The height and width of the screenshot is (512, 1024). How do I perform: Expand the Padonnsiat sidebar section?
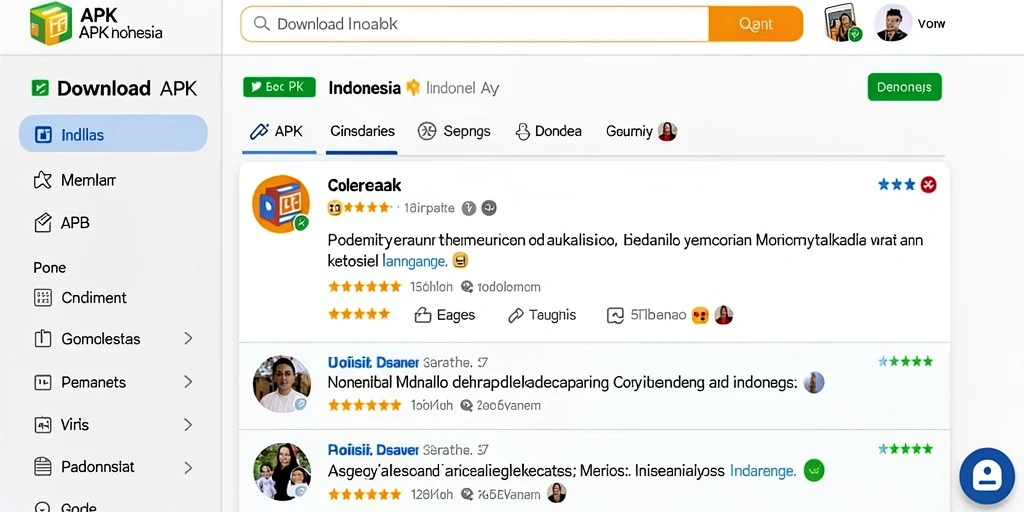pyautogui.click(x=188, y=468)
